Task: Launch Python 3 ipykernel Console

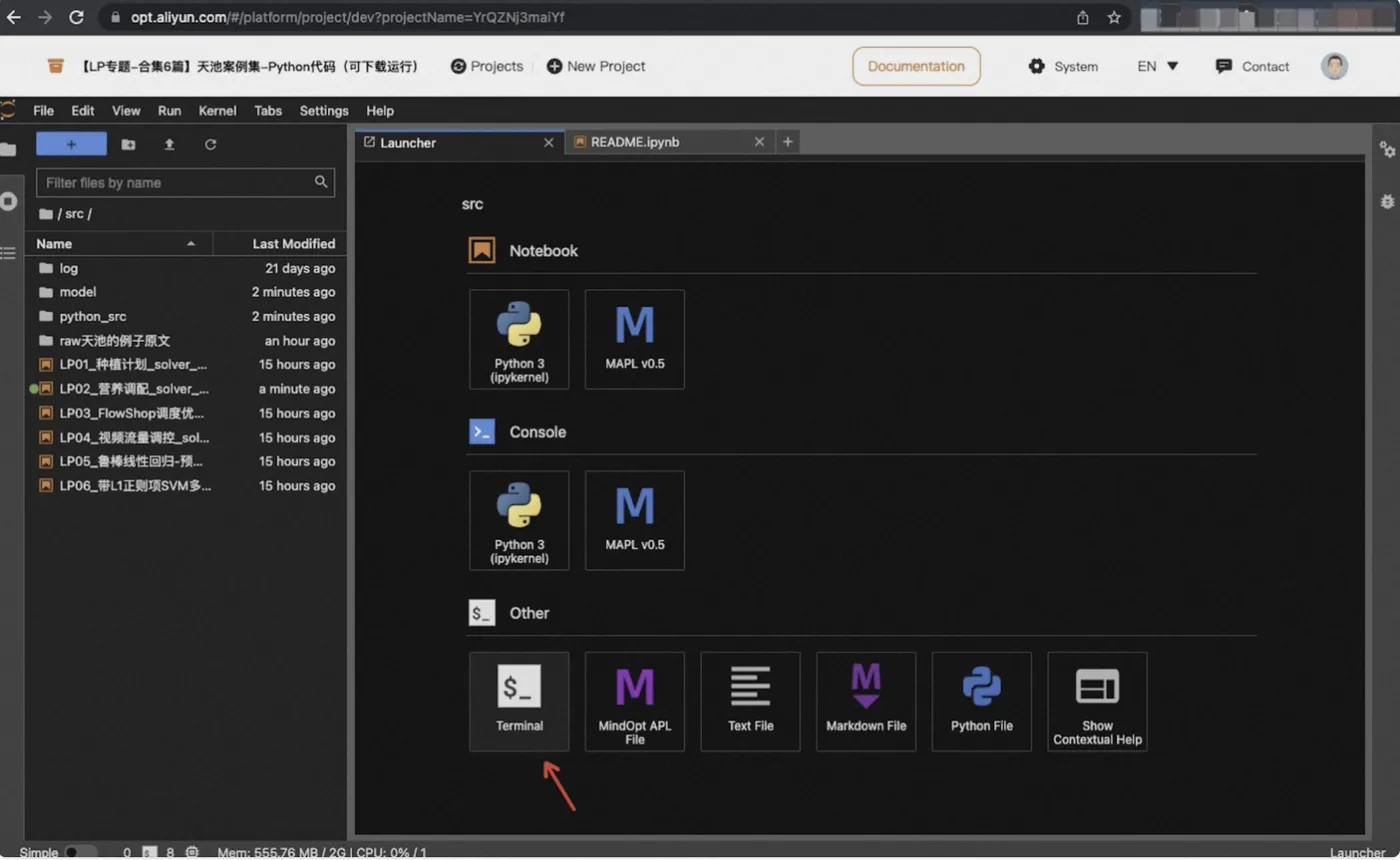Action: point(519,520)
